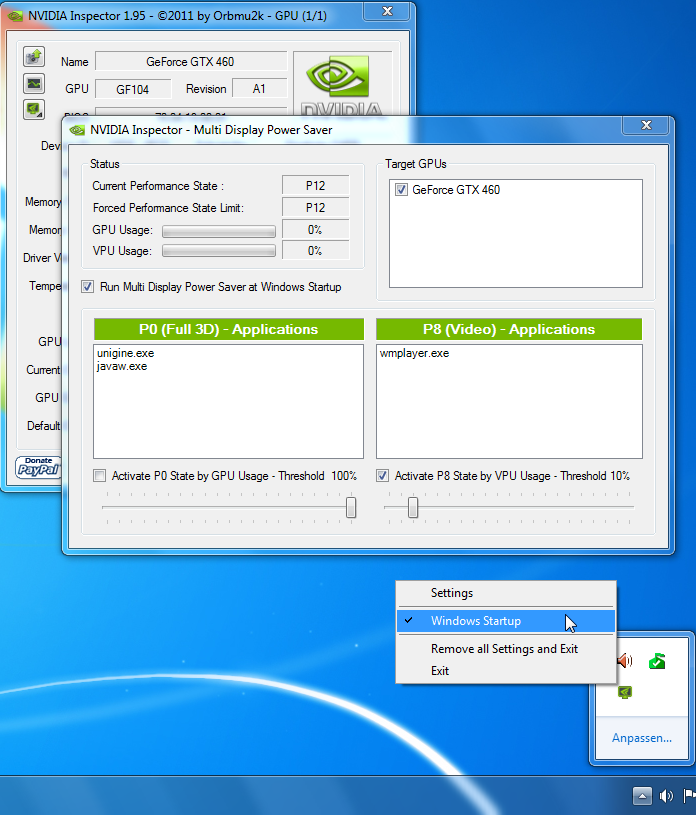Screen dimensions: 696x815
Task: Click the green NVIDIA Inspector tray icon
Action: (625, 691)
